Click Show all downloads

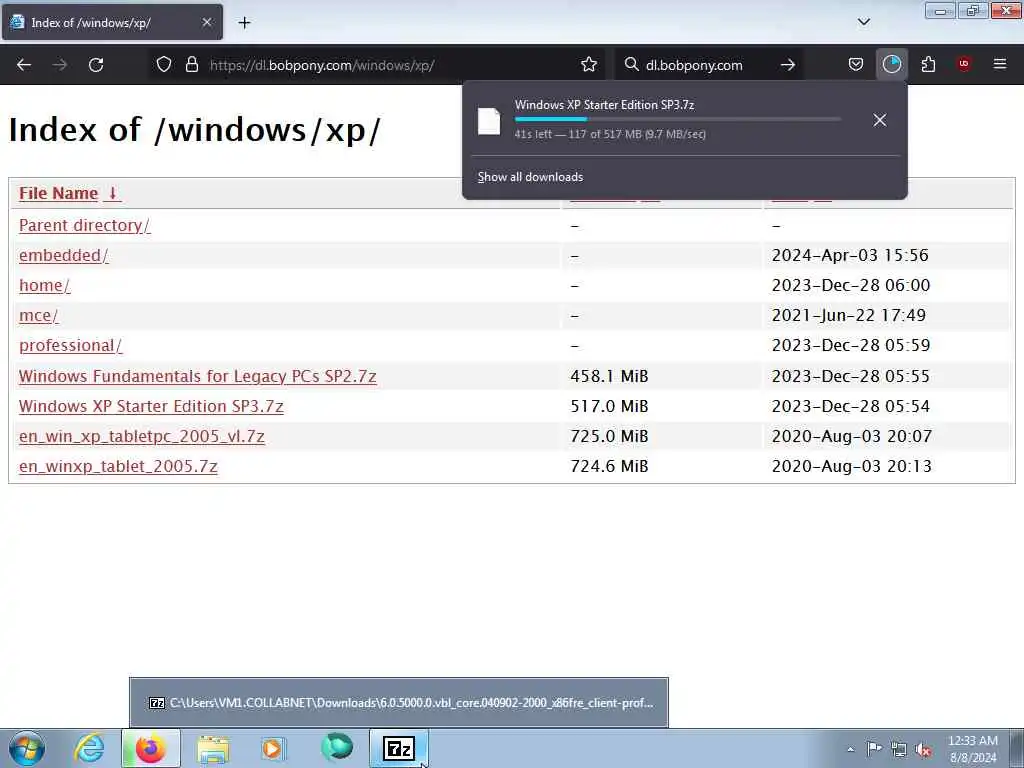point(530,177)
